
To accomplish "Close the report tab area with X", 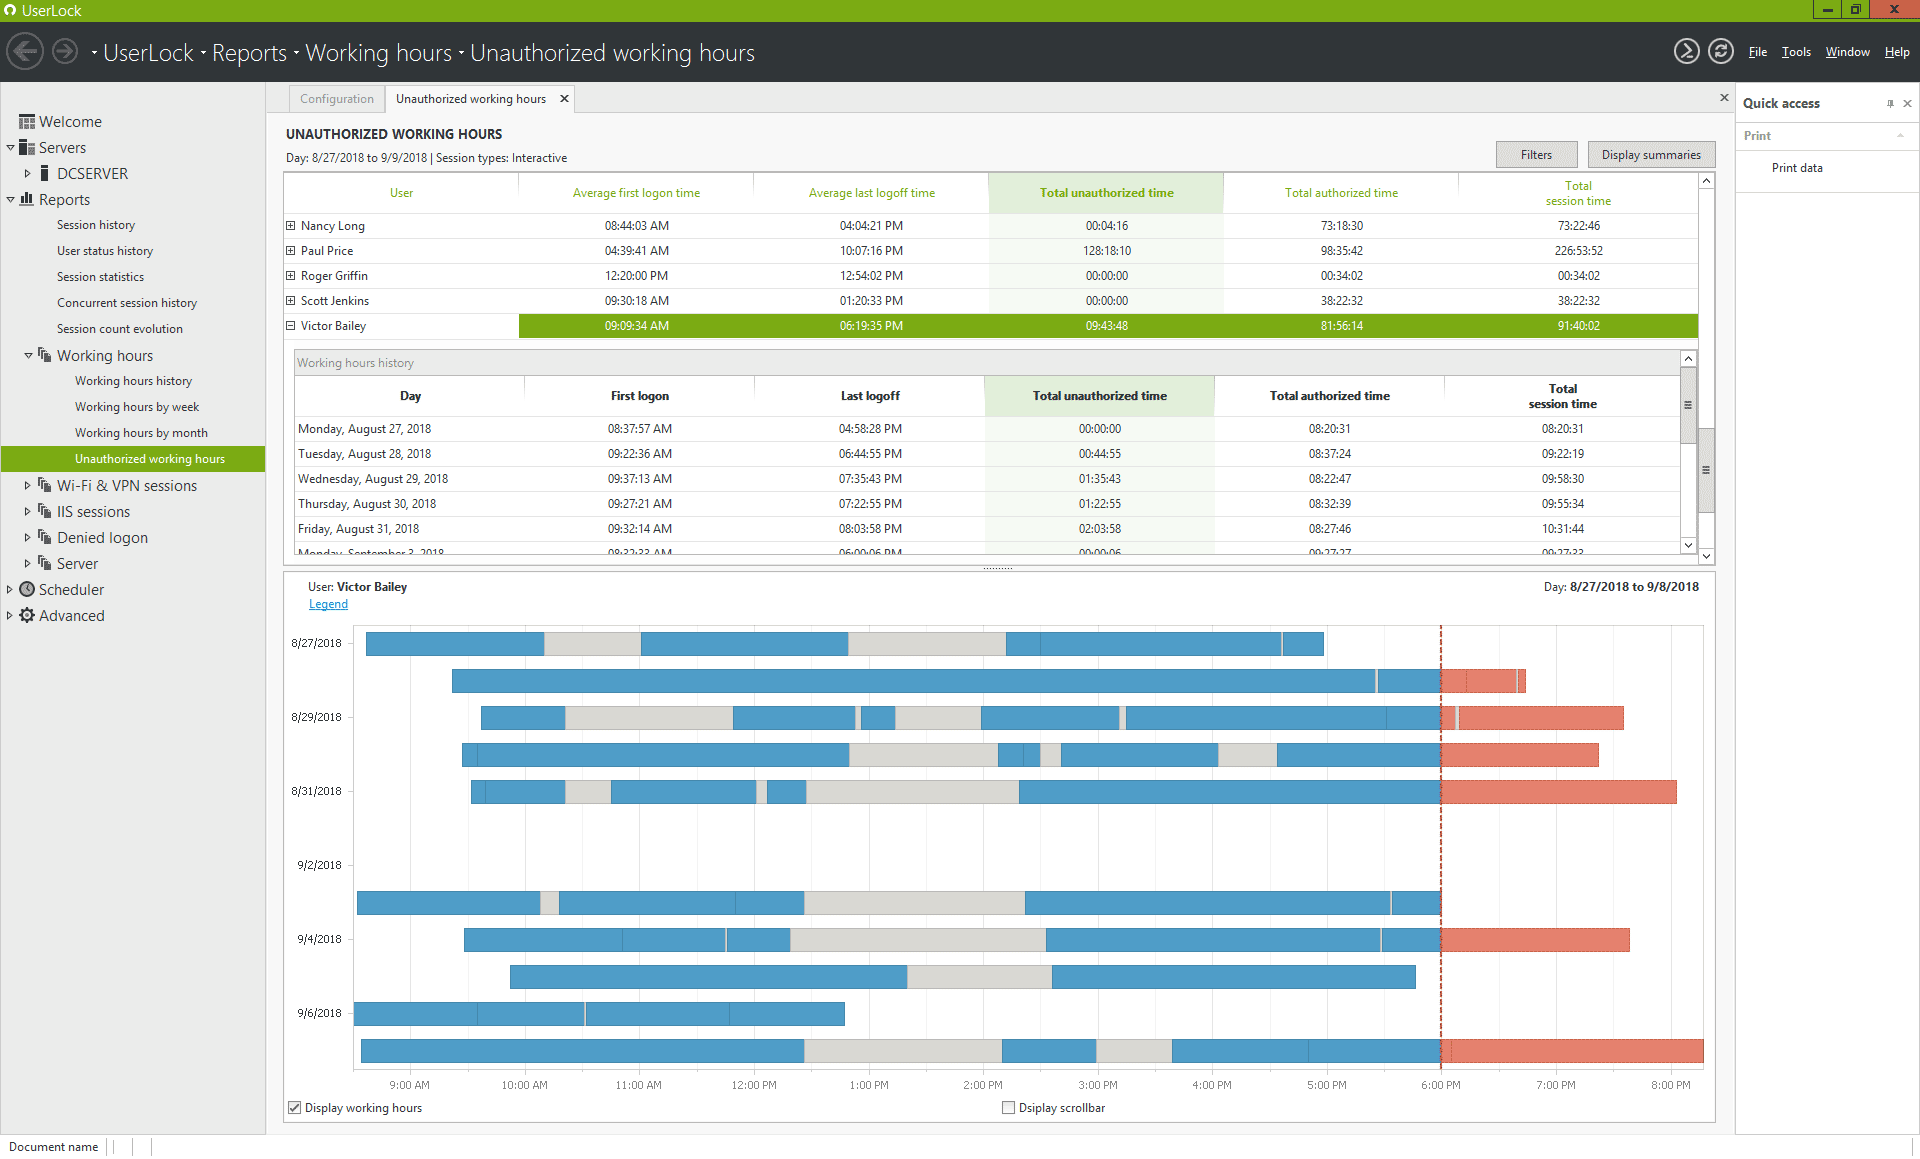I will [1724, 97].
